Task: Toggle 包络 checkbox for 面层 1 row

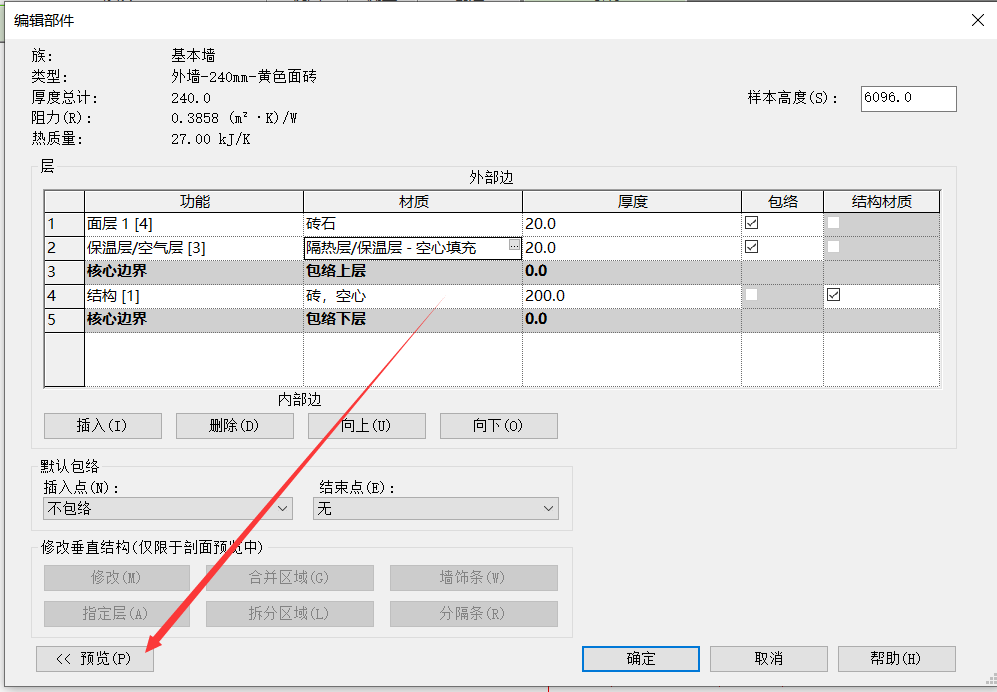Action: 752,223
